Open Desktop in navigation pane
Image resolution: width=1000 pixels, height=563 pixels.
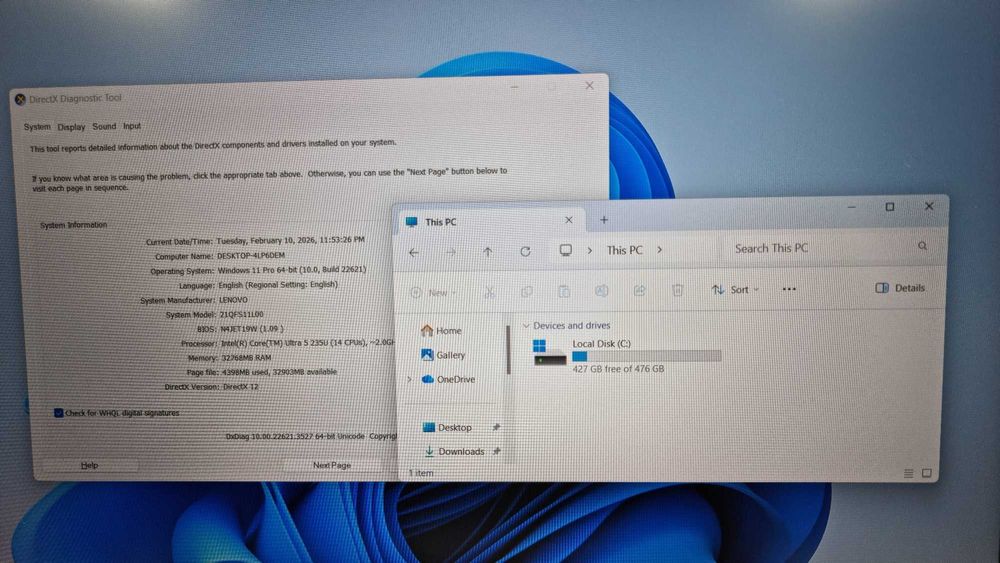tap(447, 427)
